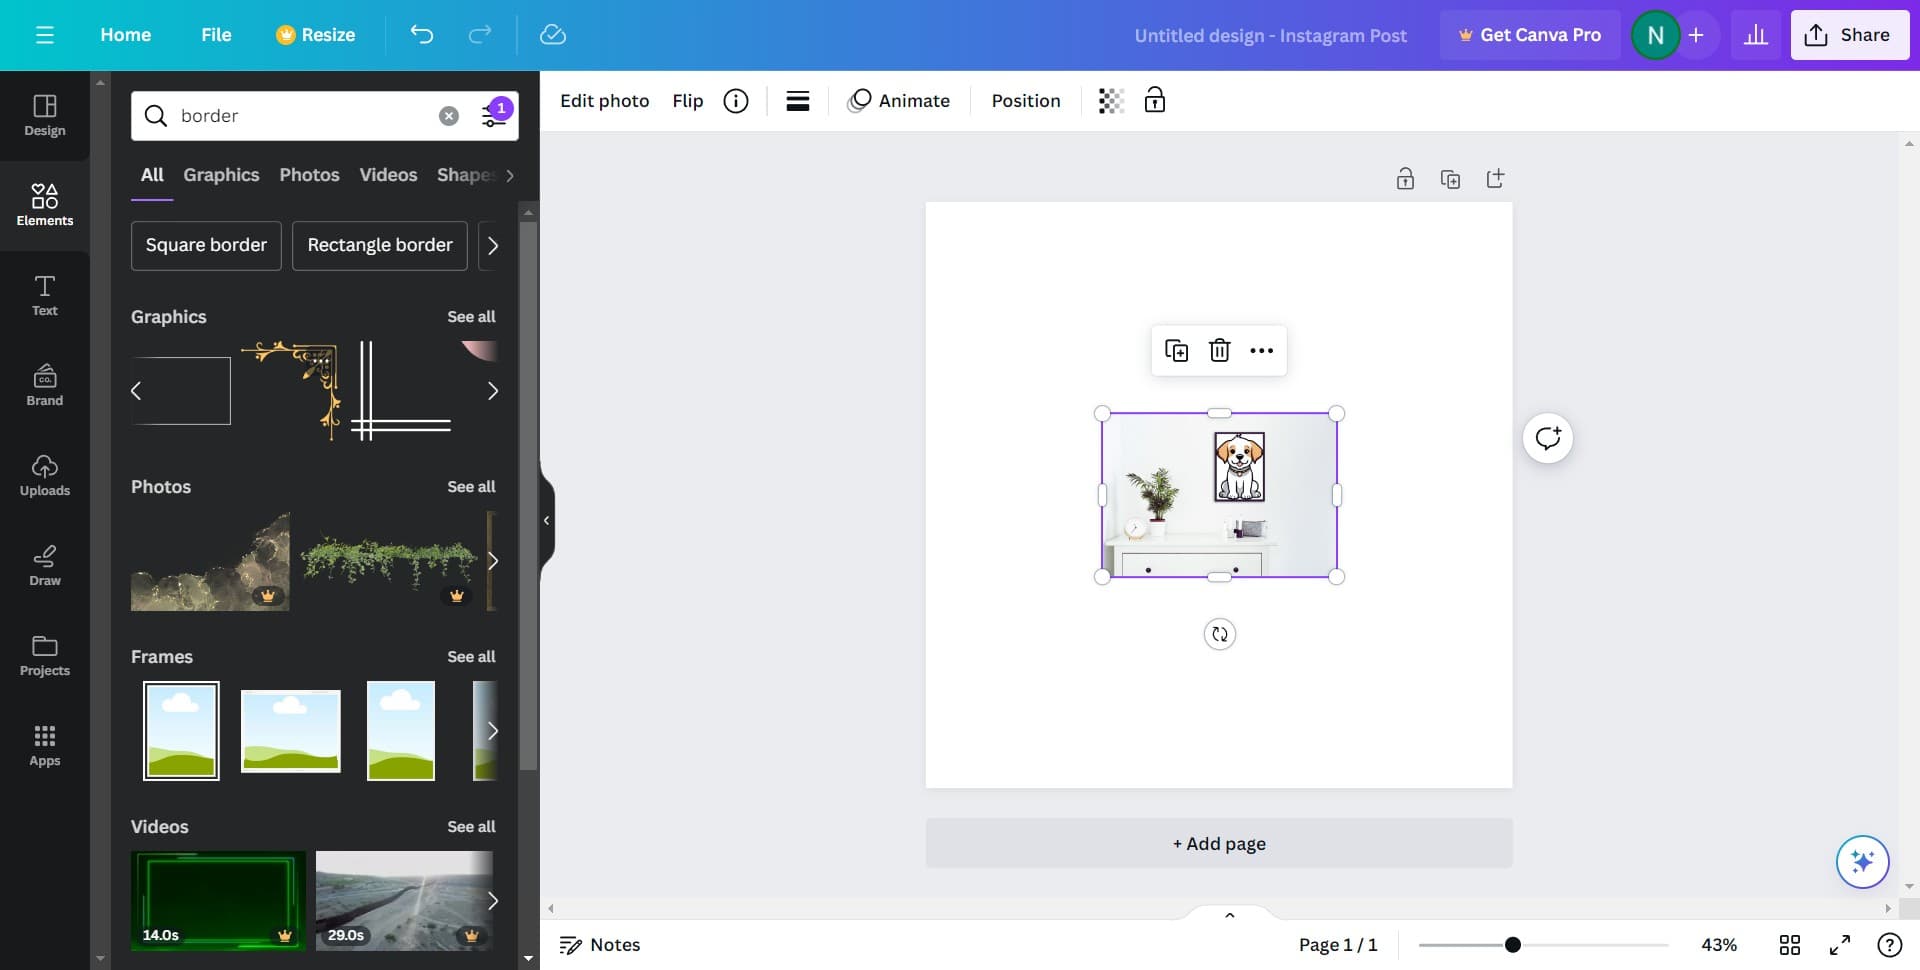The height and width of the screenshot is (970, 1920).
Task: Click the Undo icon in the top bar
Action: coord(421,34)
